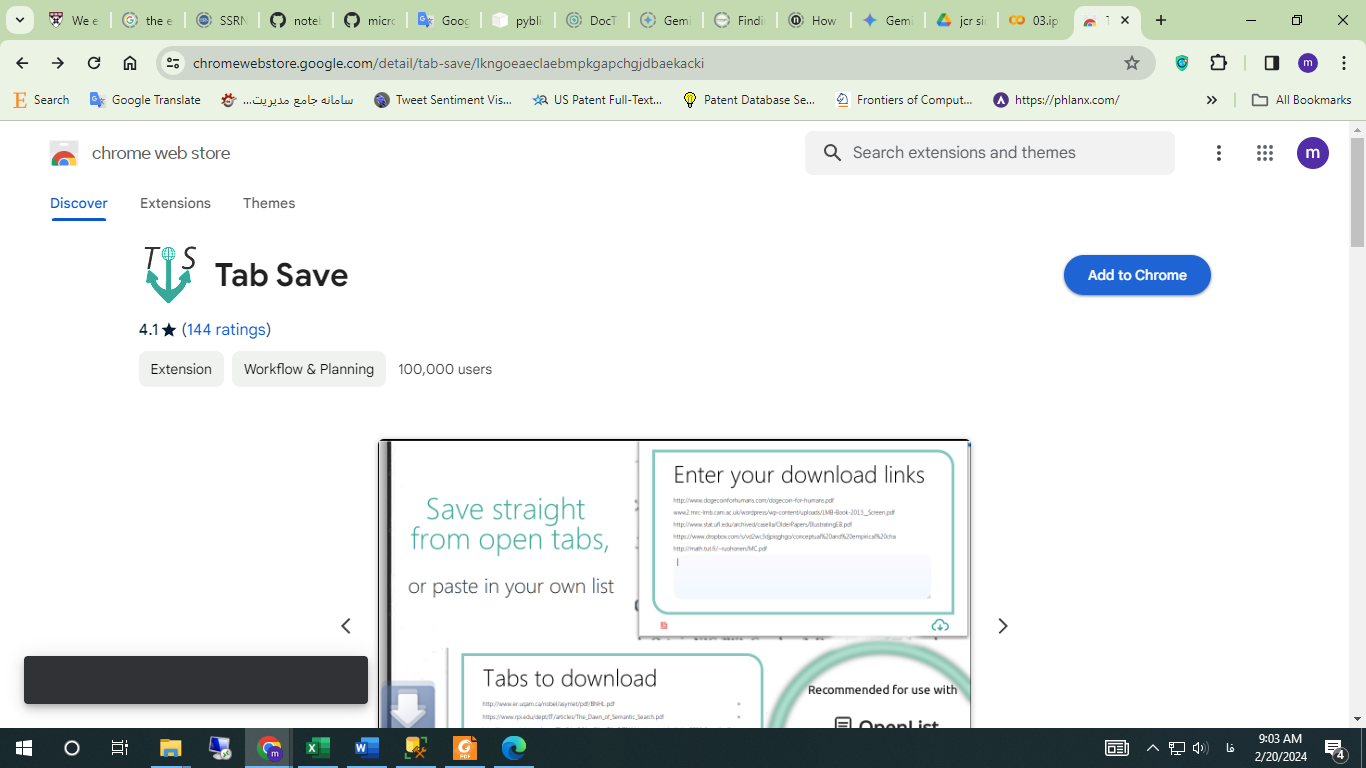Click the Tab Save screenshot preview

(x=674, y=584)
